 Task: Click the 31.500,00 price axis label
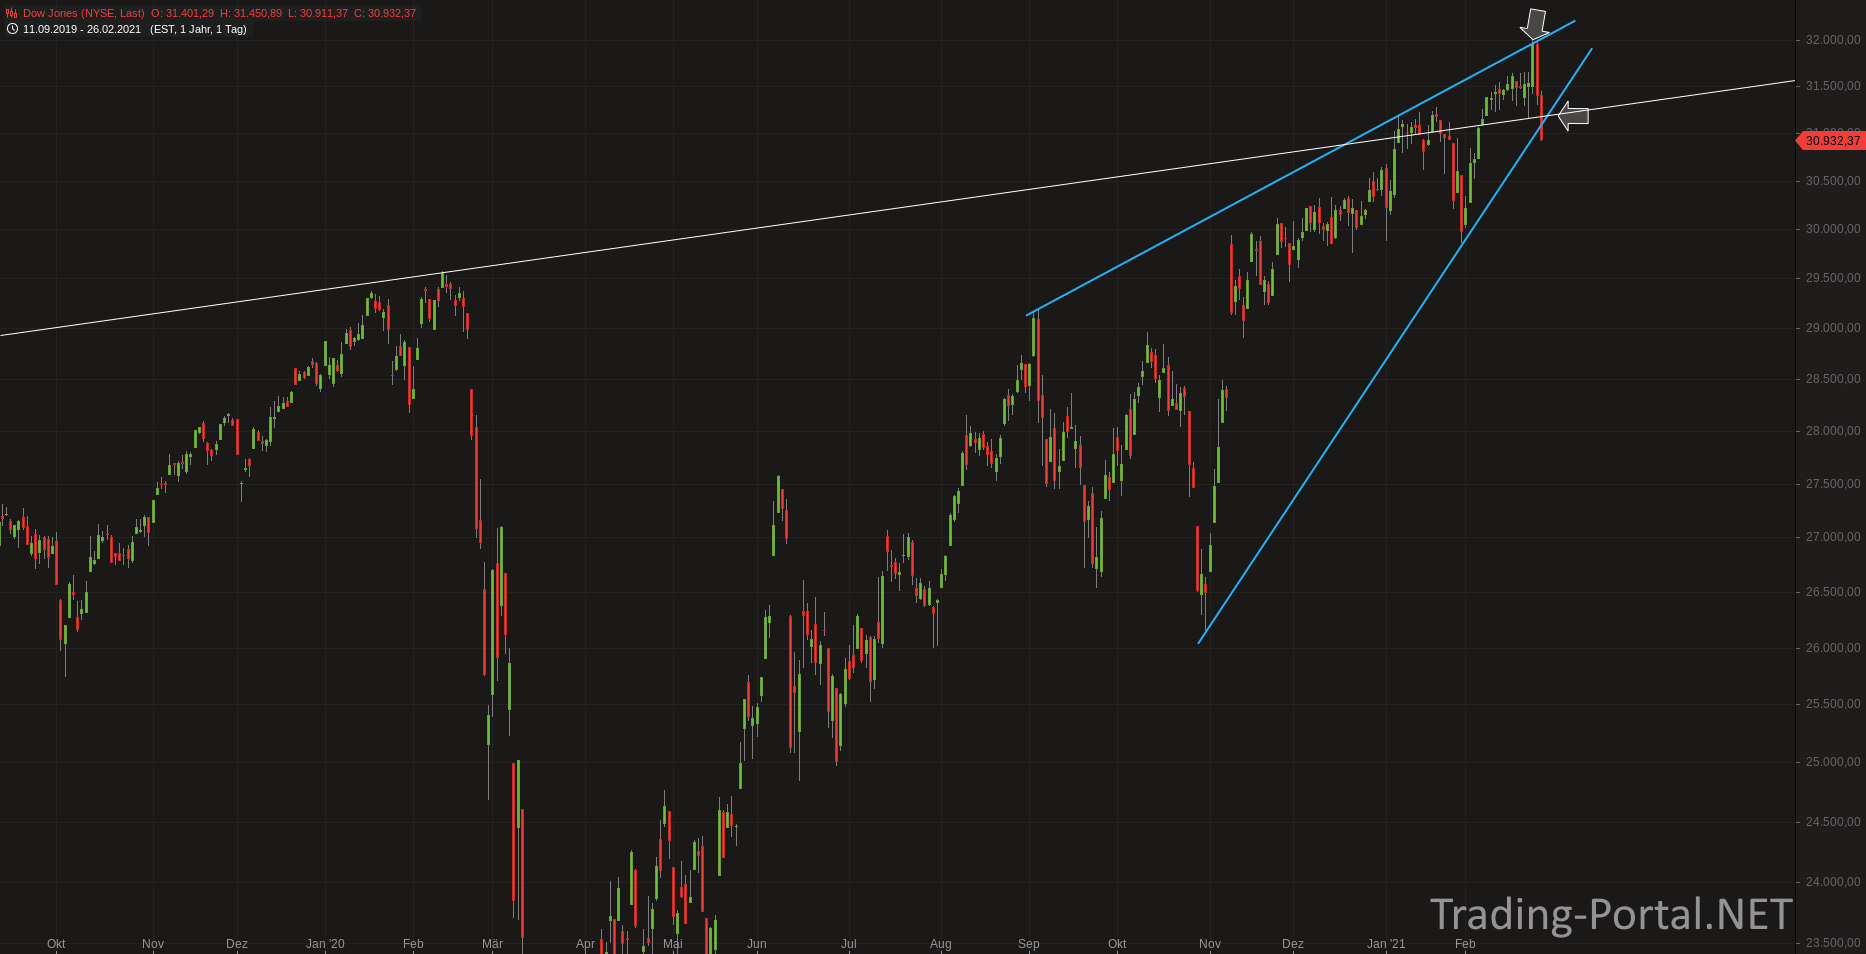[1832, 86]
